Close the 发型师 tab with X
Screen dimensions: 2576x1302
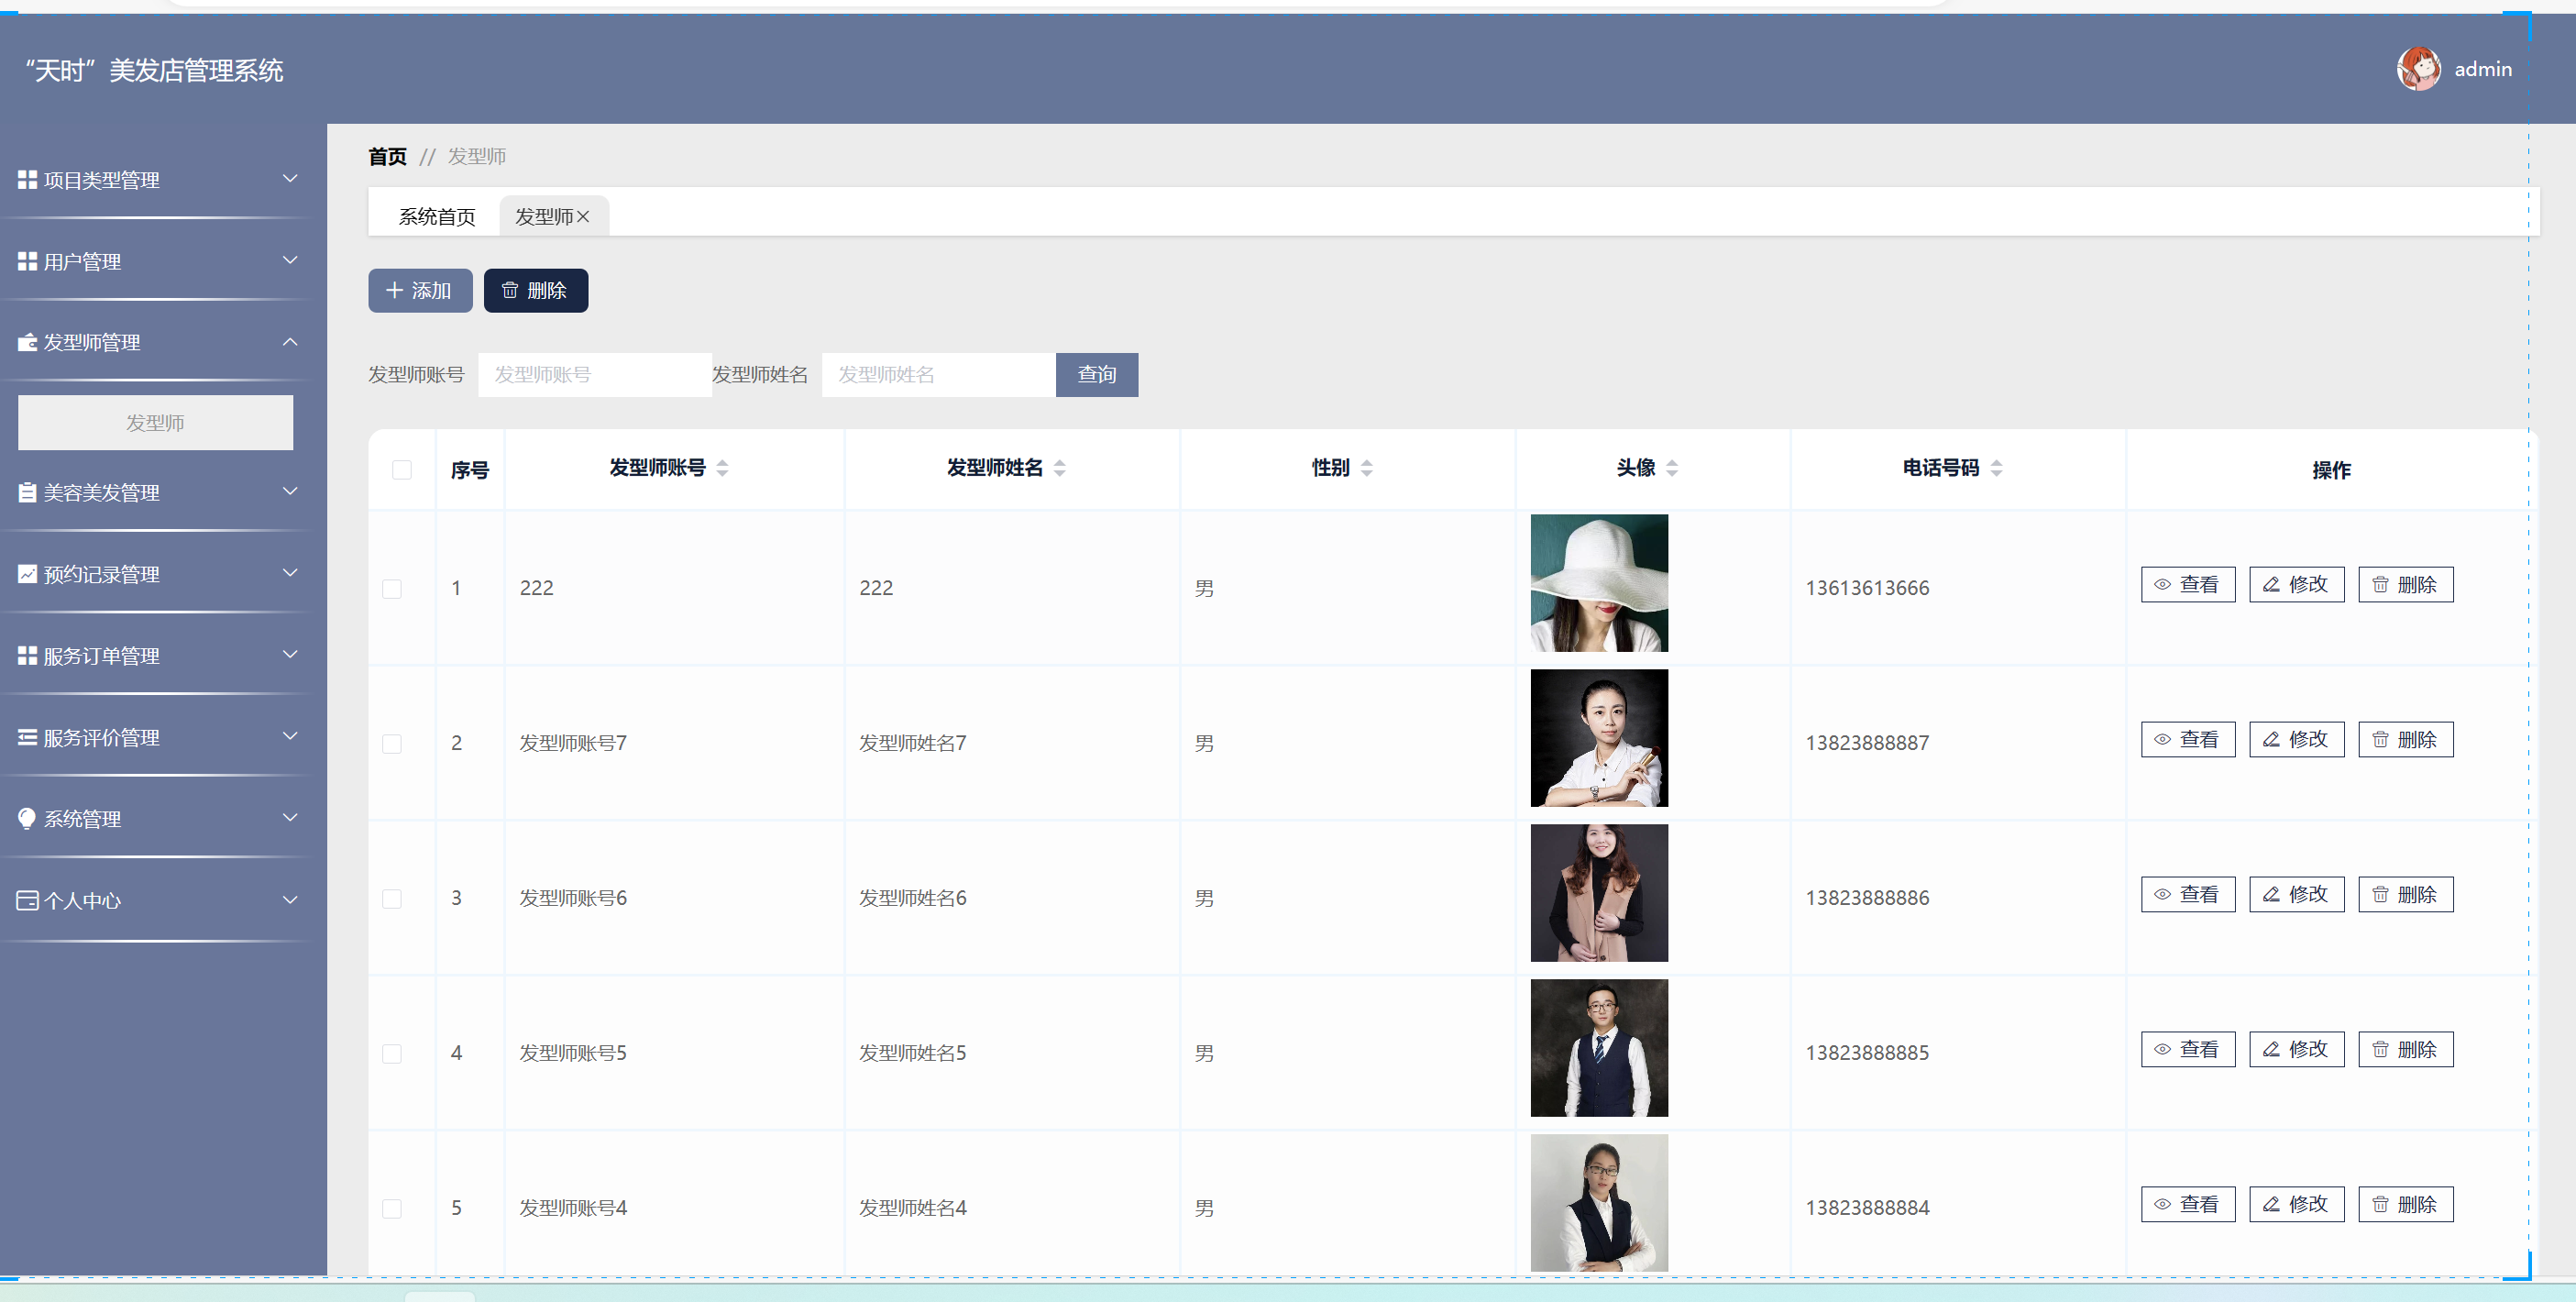tap(583, 217)
